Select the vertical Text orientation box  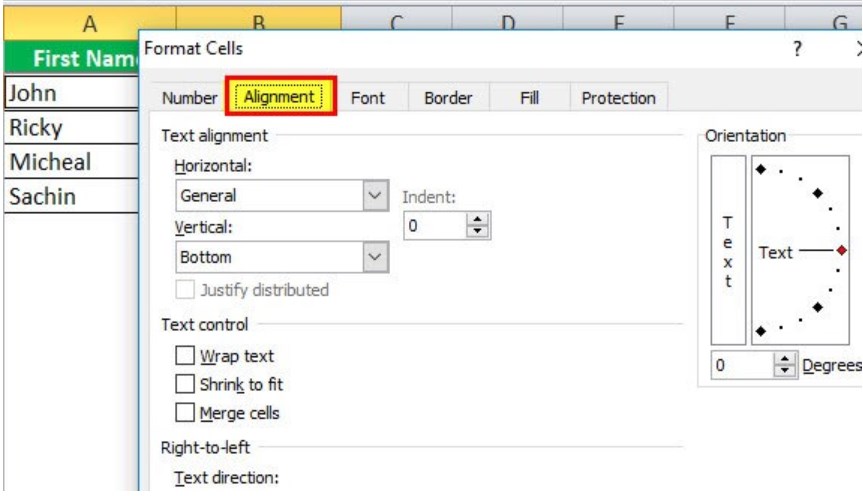pos(728,250)
